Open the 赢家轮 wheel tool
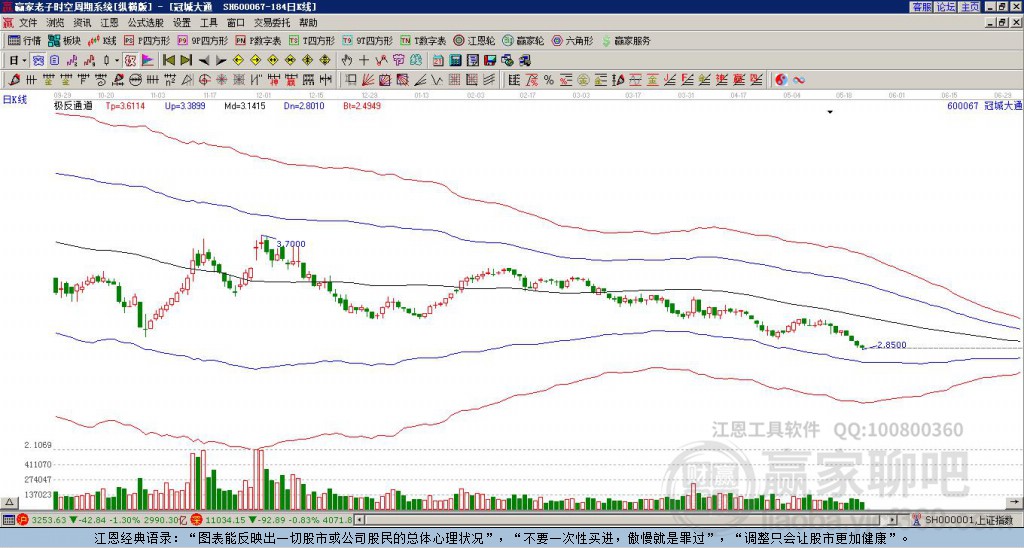Screen dimensions: 1024x548 pos(523,40)
